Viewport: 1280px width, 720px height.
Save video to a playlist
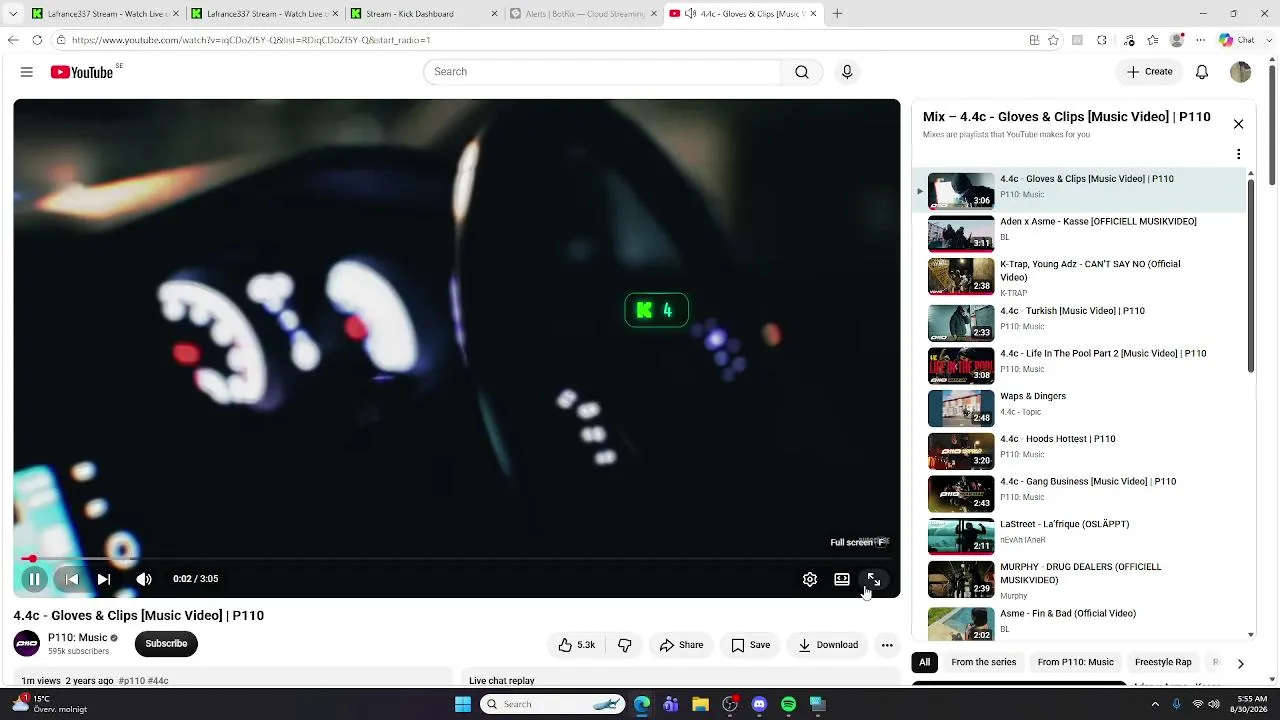point(750,645)
